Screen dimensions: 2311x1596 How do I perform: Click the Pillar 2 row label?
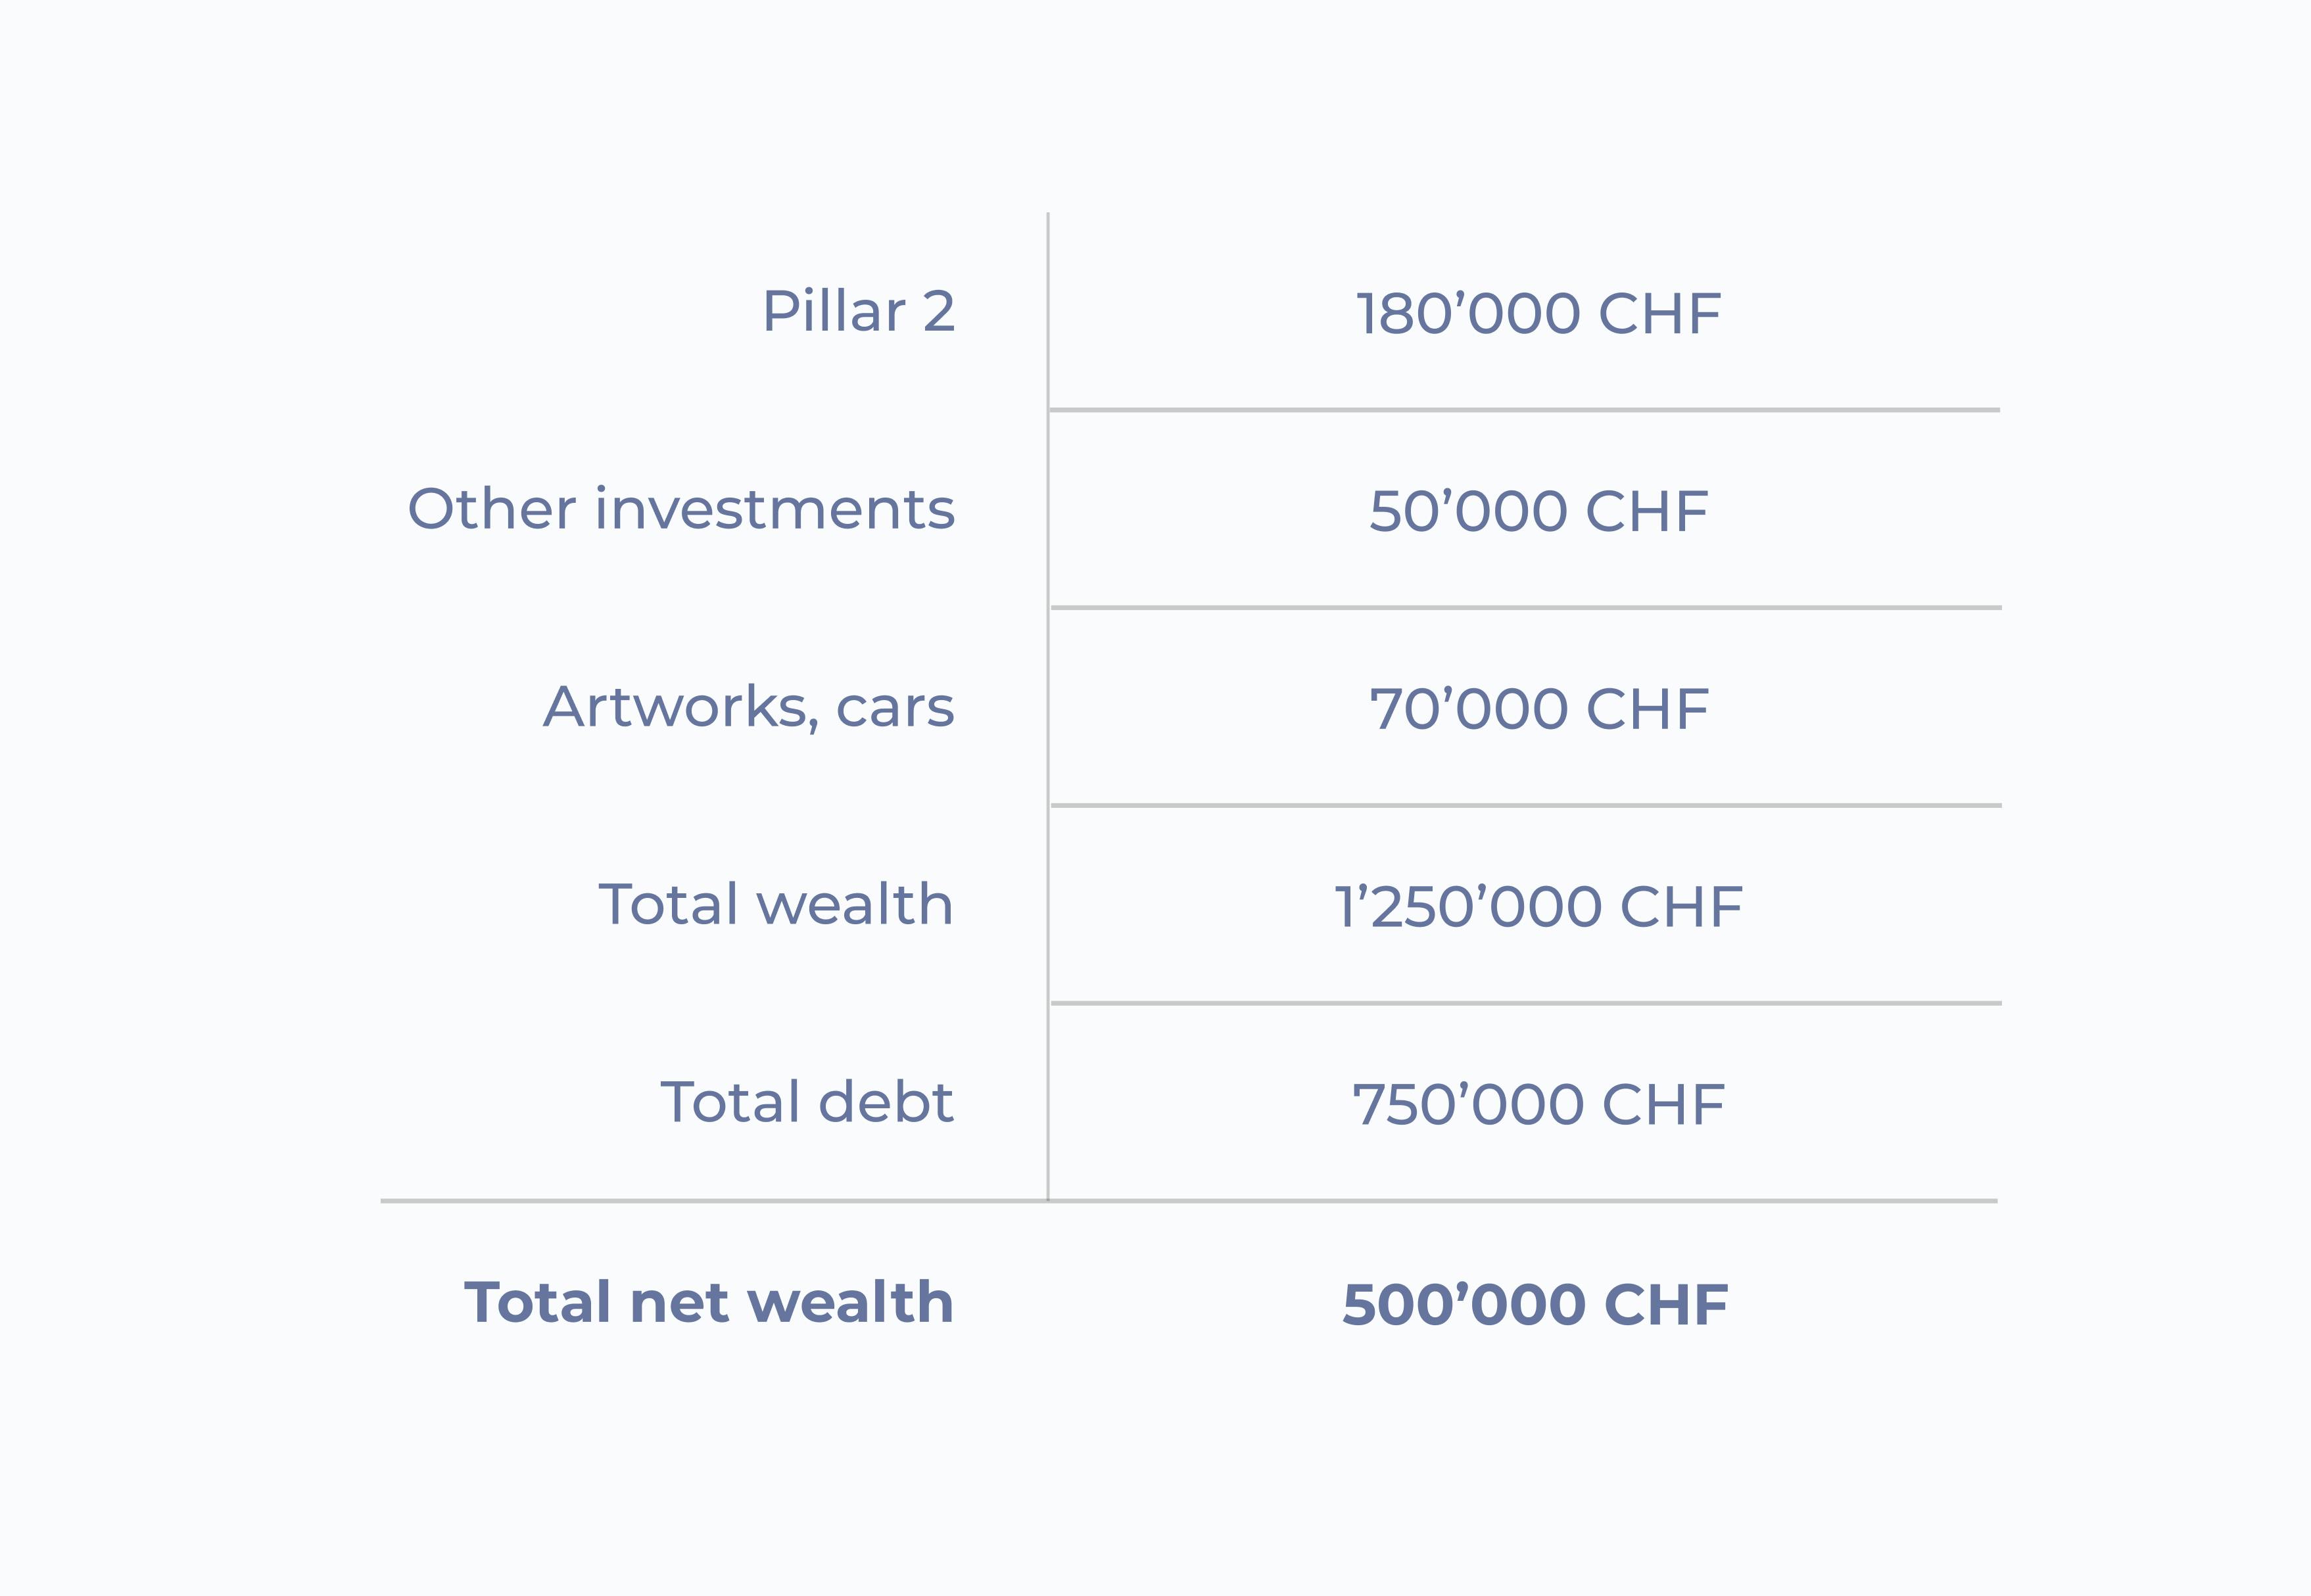point(858,311)
